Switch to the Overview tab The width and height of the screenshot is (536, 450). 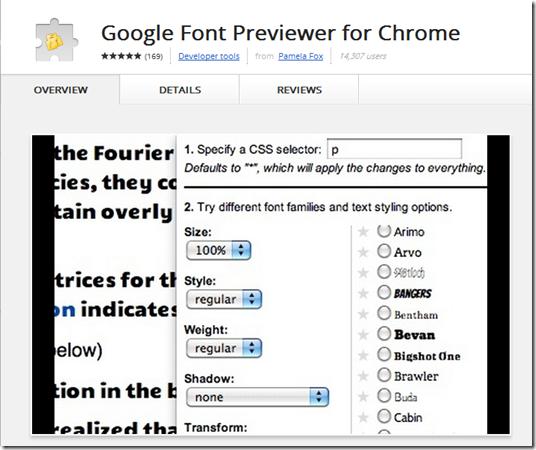(61, 90)
